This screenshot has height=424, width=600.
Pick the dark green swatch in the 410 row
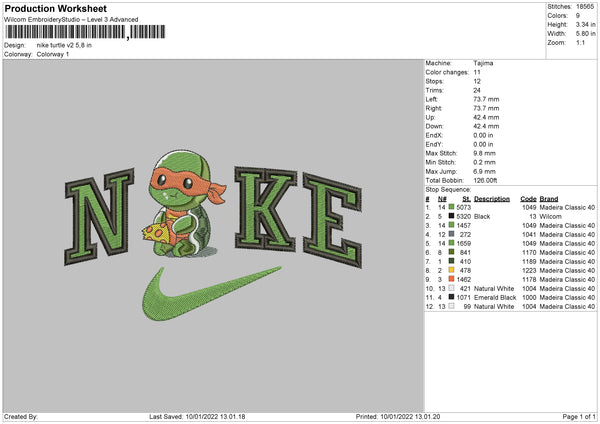click(x=452, y=261)
